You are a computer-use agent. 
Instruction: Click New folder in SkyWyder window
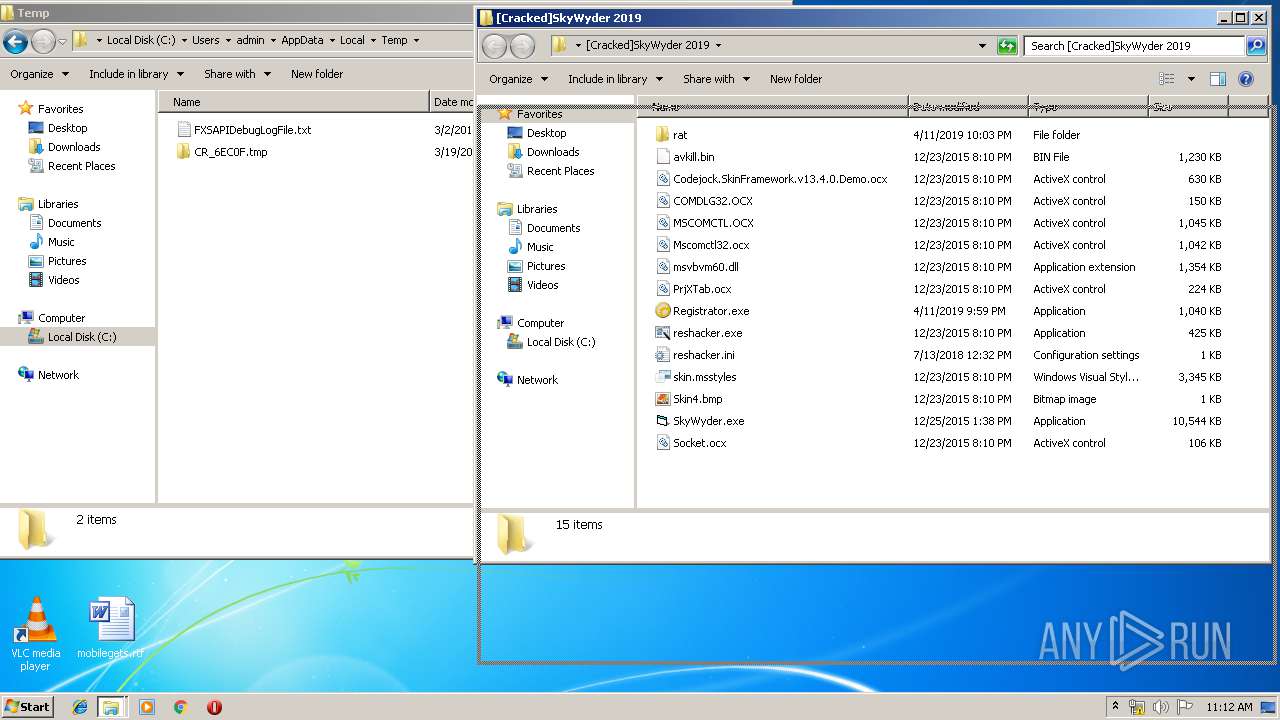tap(796, 79)
